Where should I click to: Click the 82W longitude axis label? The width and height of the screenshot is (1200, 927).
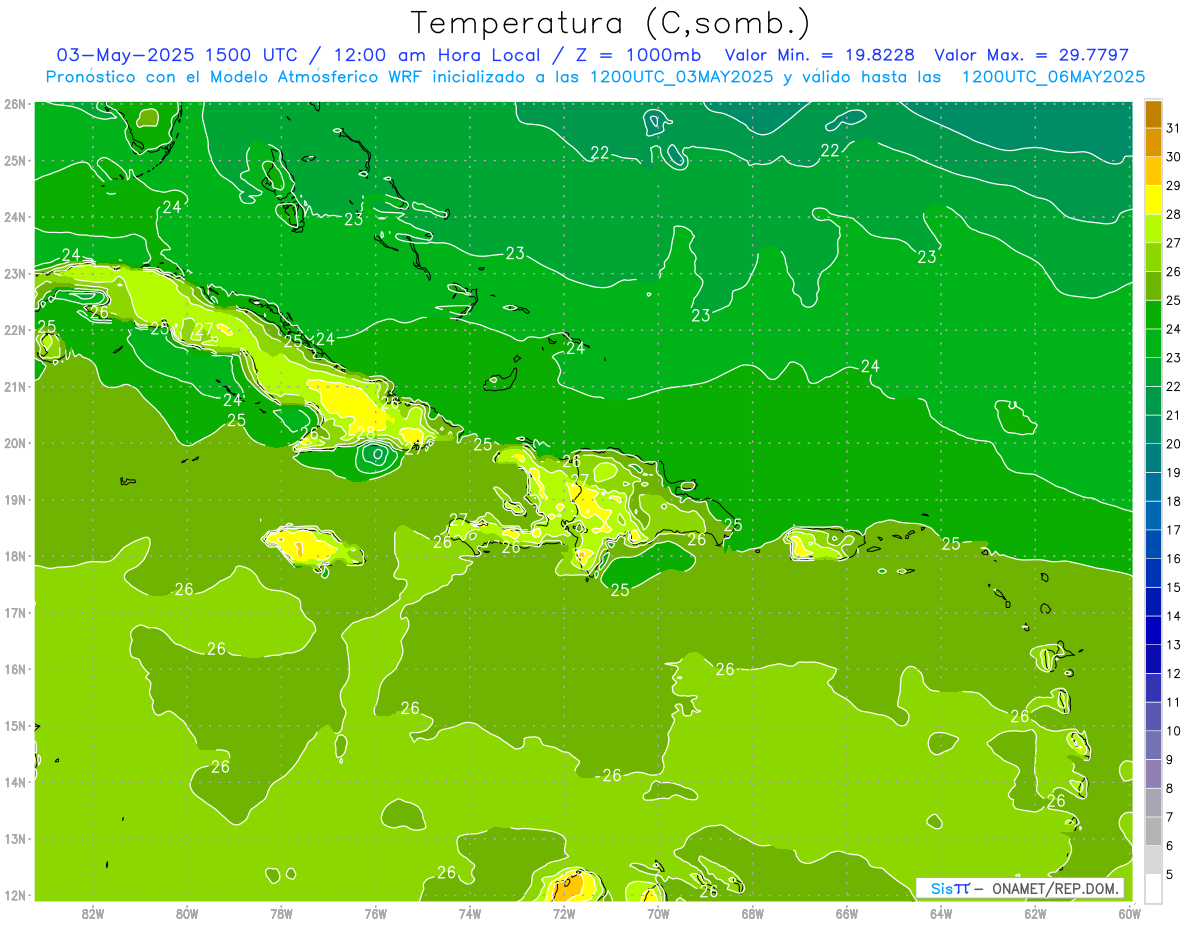click(92, 913)
